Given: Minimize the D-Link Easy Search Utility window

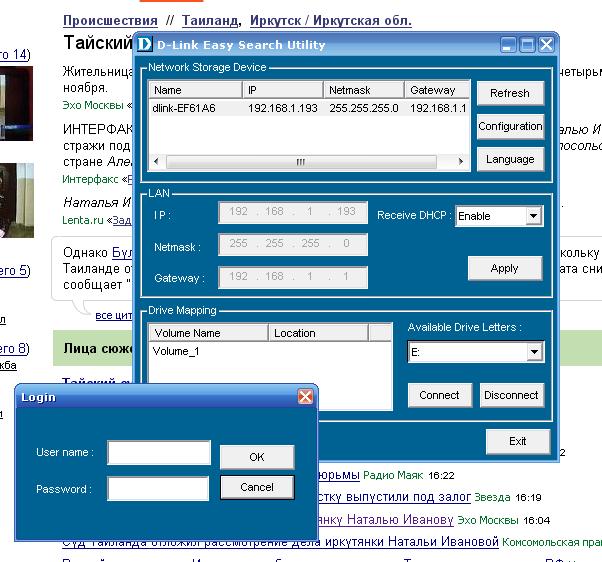Looking at the screenshot, I should (508, 45).
